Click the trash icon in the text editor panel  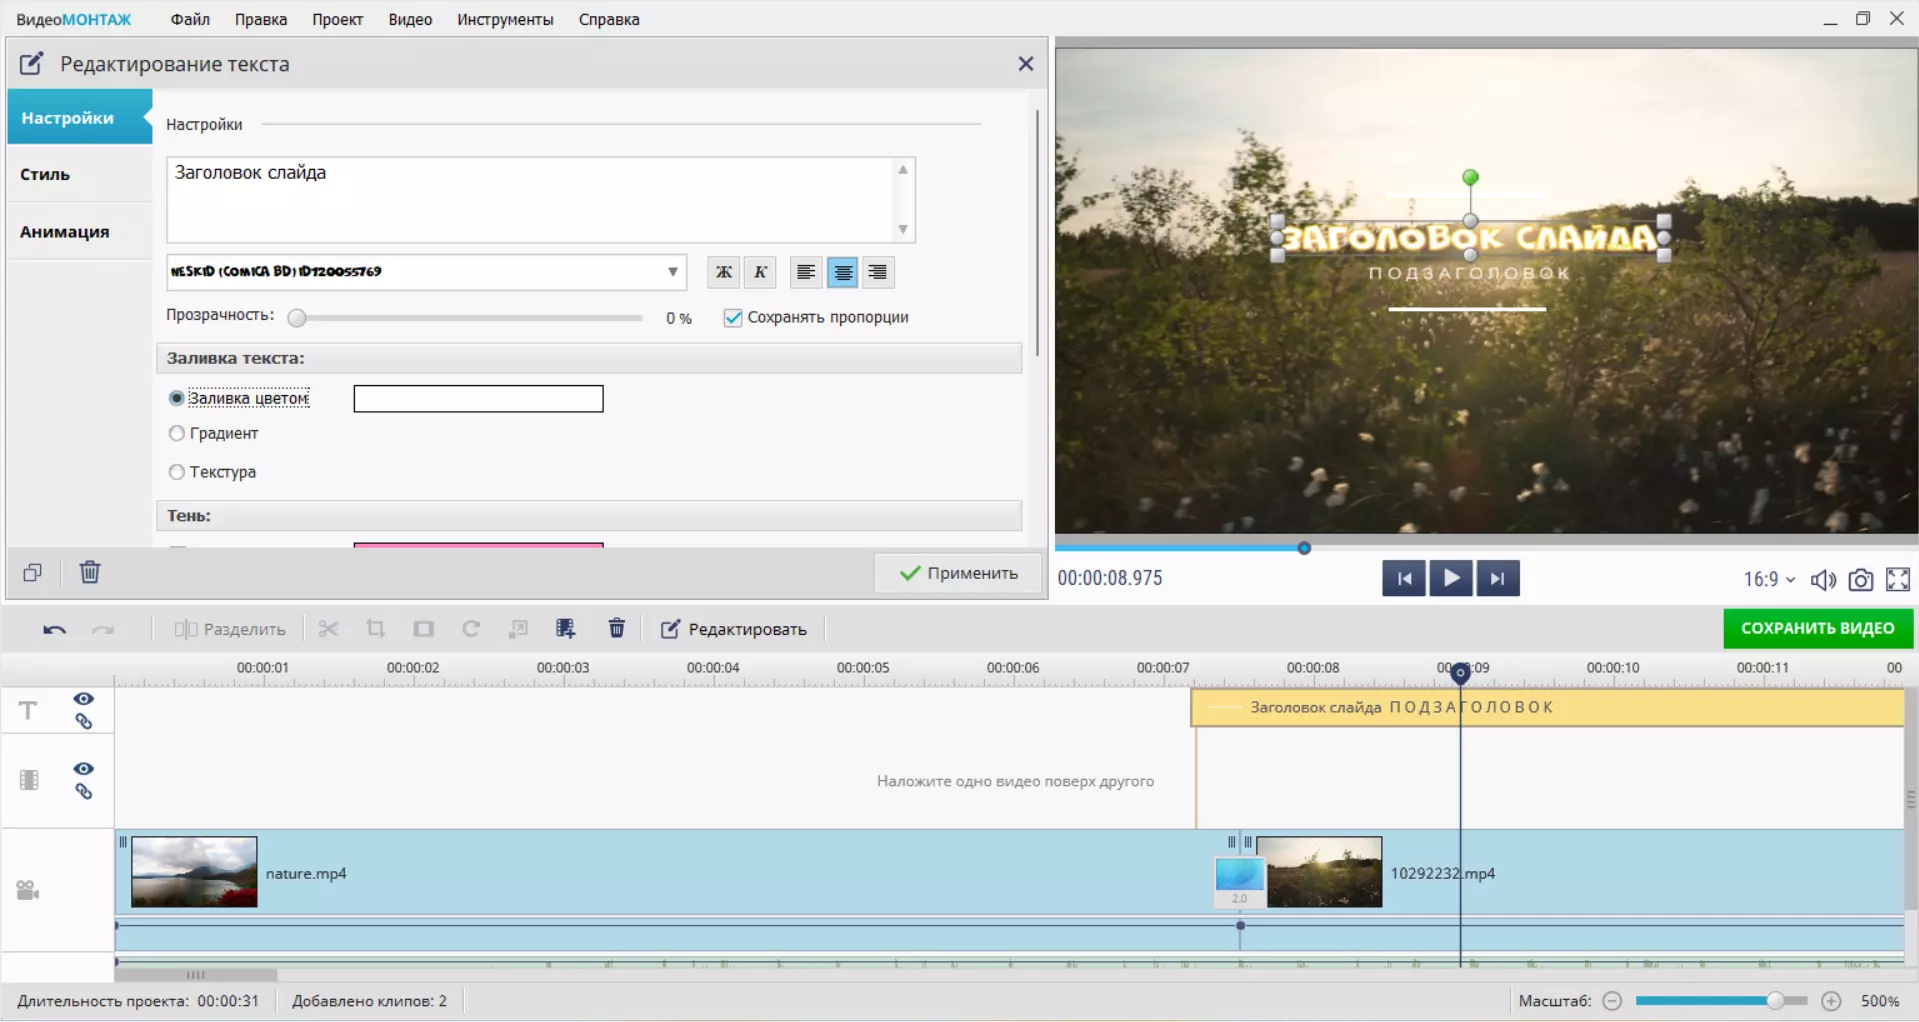coord(90,572)
